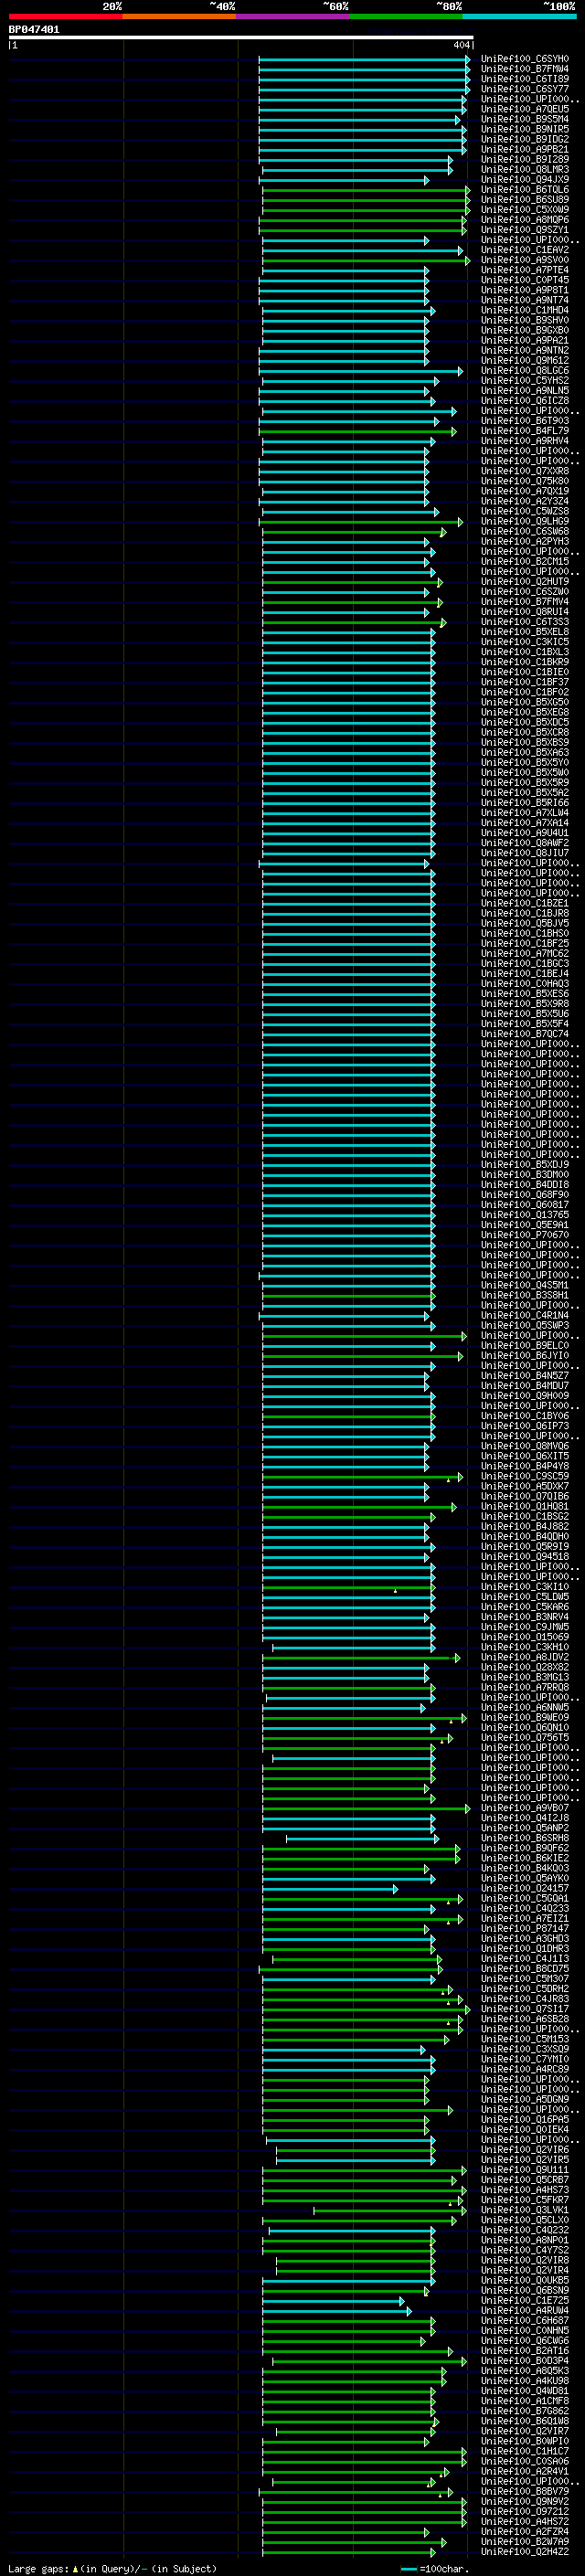This screenshot has height=2576, width=585.
Task: Click the UniRef100_A7PTE4 label
Action: click(x=525, y=270)
